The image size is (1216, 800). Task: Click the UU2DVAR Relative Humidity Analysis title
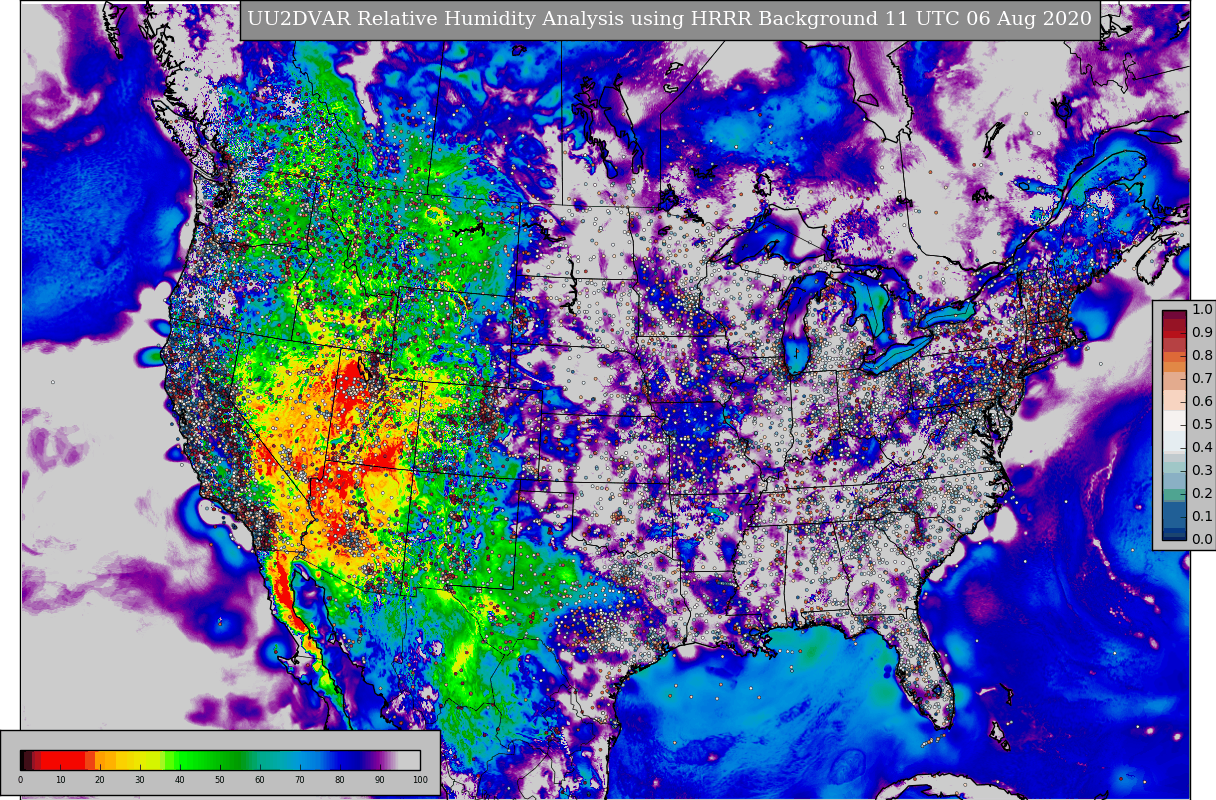(669, 20)
